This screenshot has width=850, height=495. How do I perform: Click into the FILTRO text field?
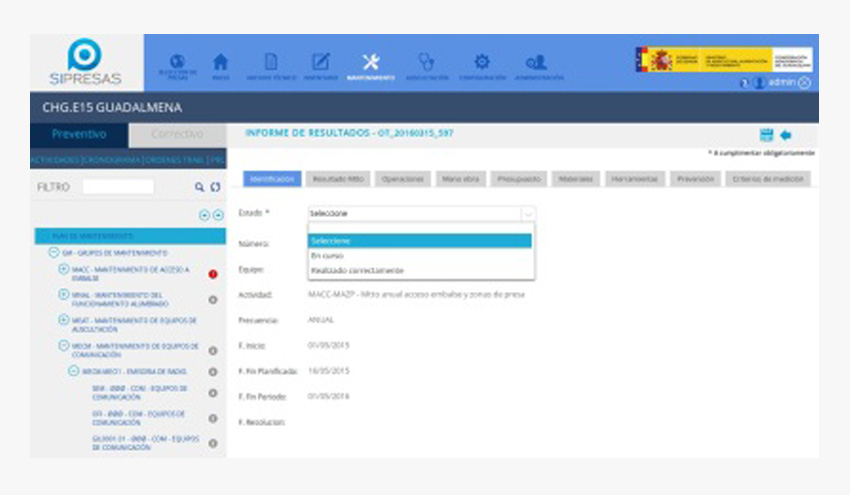(x=118, y=187)
